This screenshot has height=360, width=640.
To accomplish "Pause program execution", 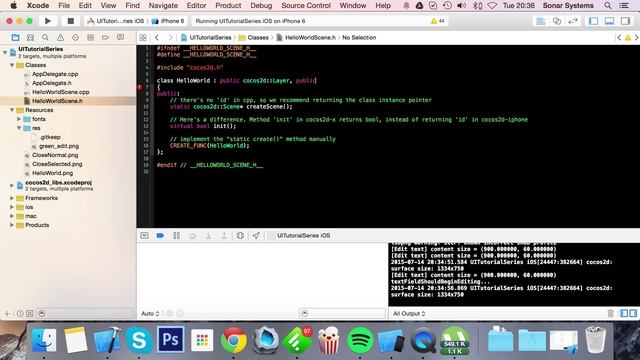I will tap(176, 236).
